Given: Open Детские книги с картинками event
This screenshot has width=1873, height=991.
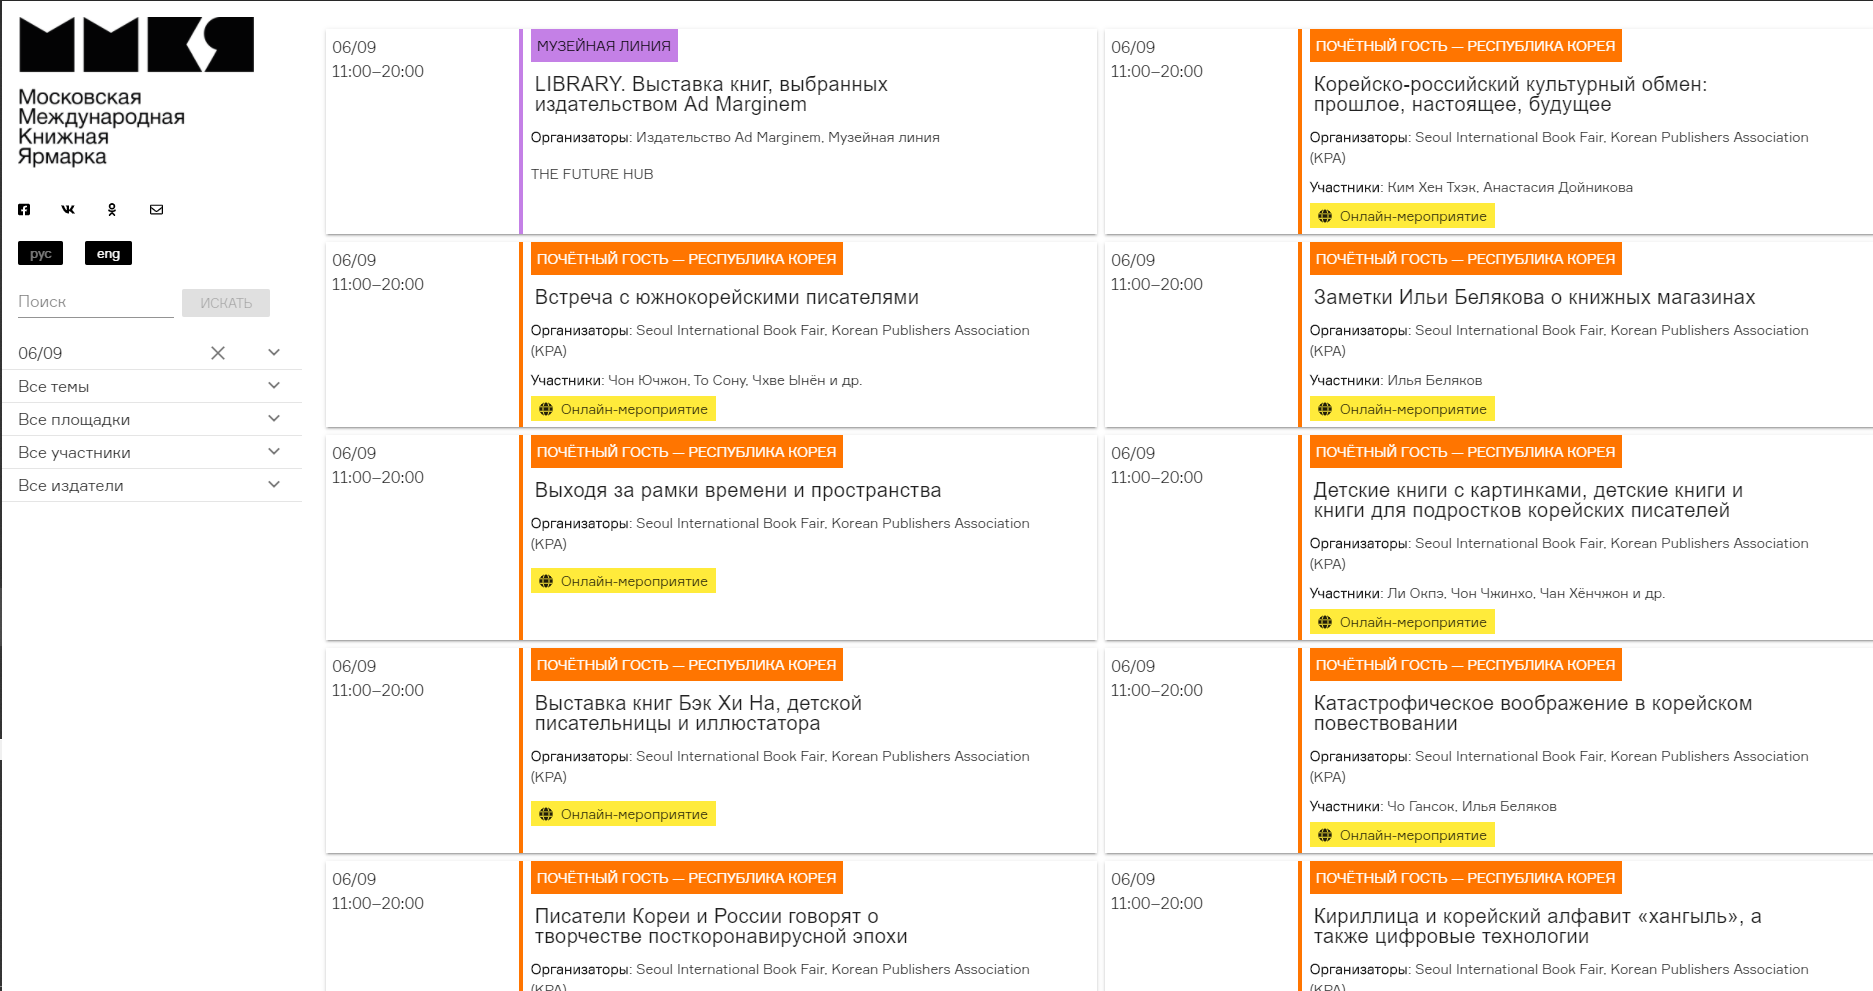Looking at the screenshot, I should (x=1528, y=500).
